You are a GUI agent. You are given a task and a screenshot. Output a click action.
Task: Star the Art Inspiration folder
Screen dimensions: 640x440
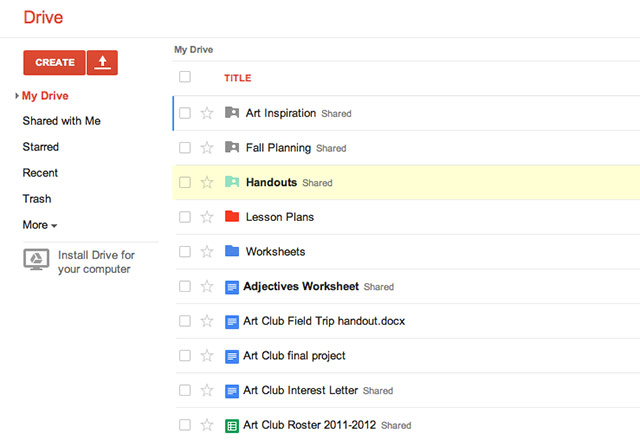[x=207, y=113]
